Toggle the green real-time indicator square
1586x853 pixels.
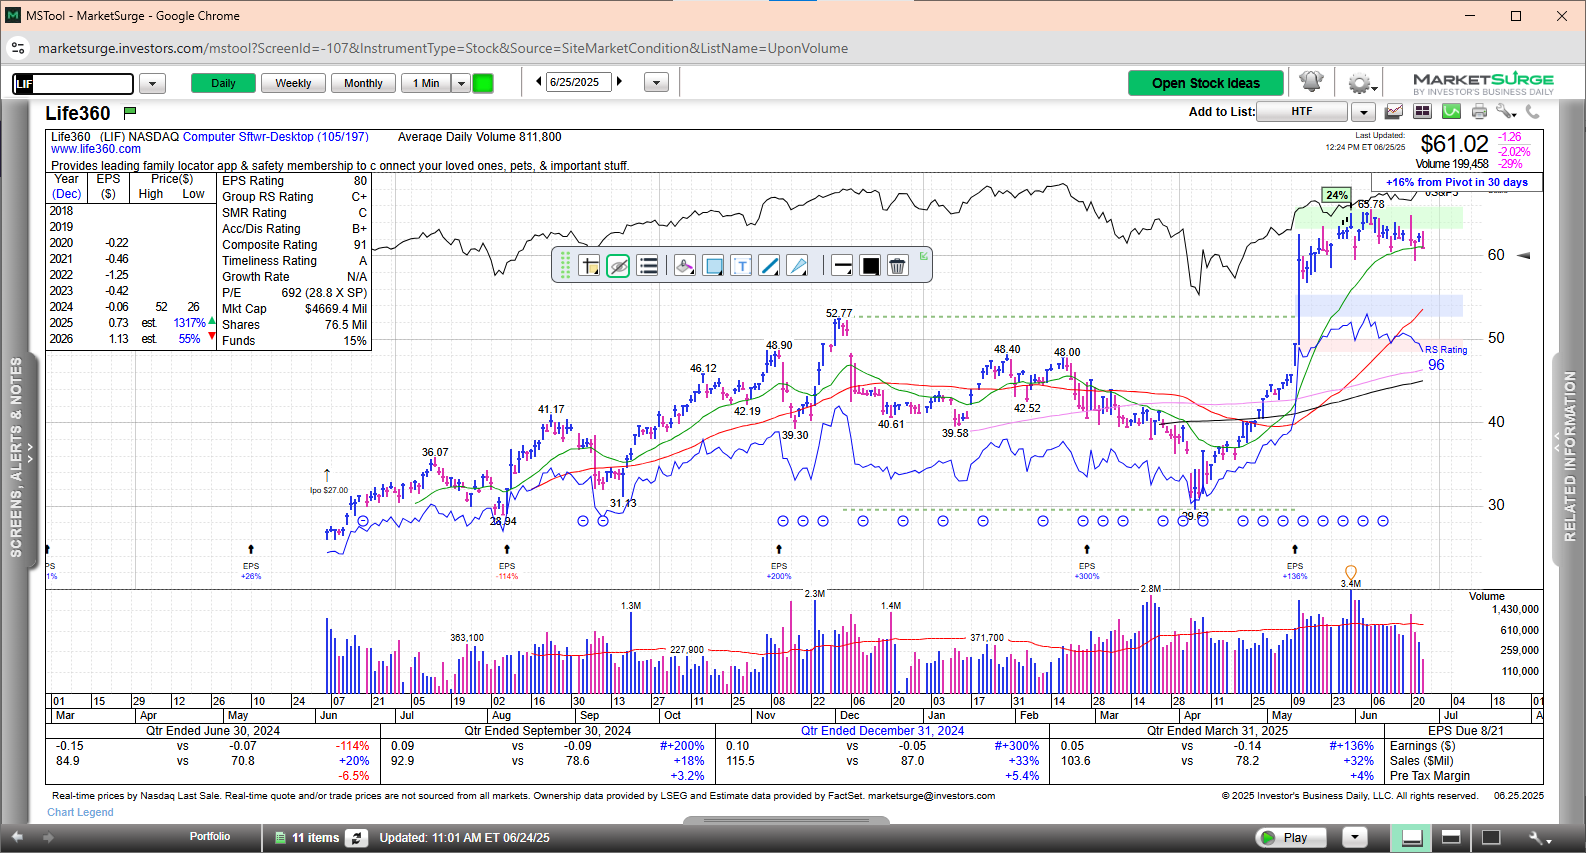click(483, 83)
